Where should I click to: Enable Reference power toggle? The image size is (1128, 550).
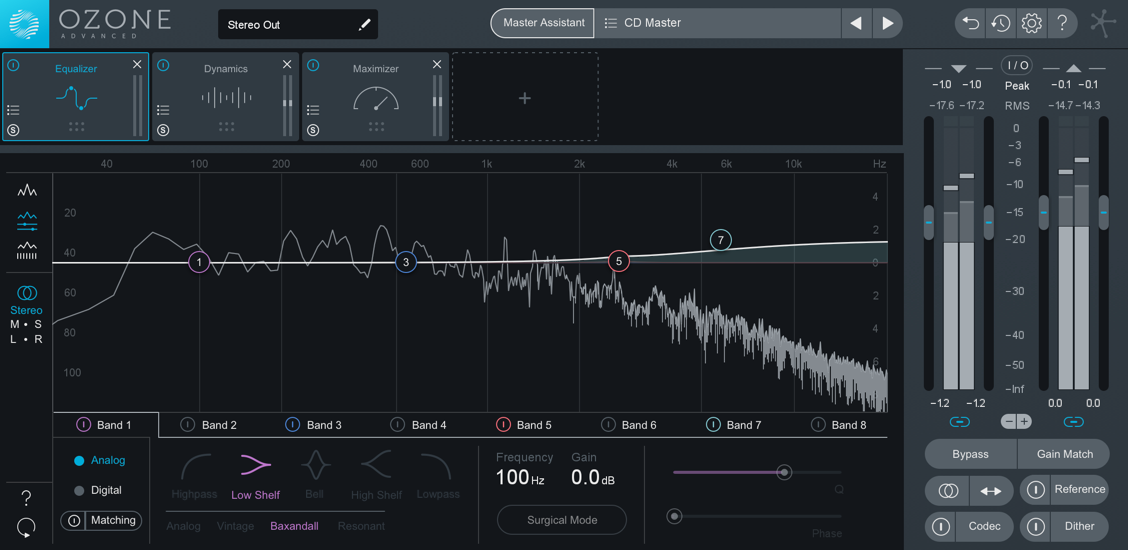(x=1035, y=490)
